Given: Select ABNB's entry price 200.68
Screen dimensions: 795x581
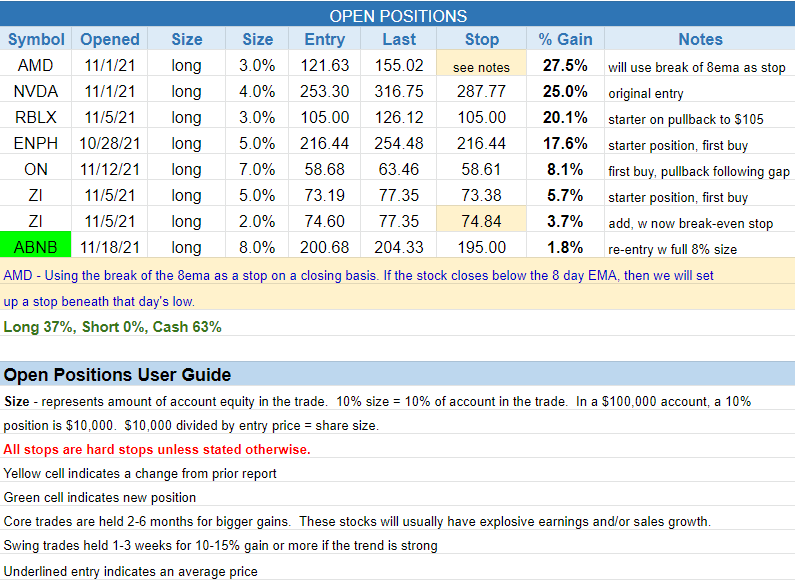Looking at the screenshot, I should 324,247.
